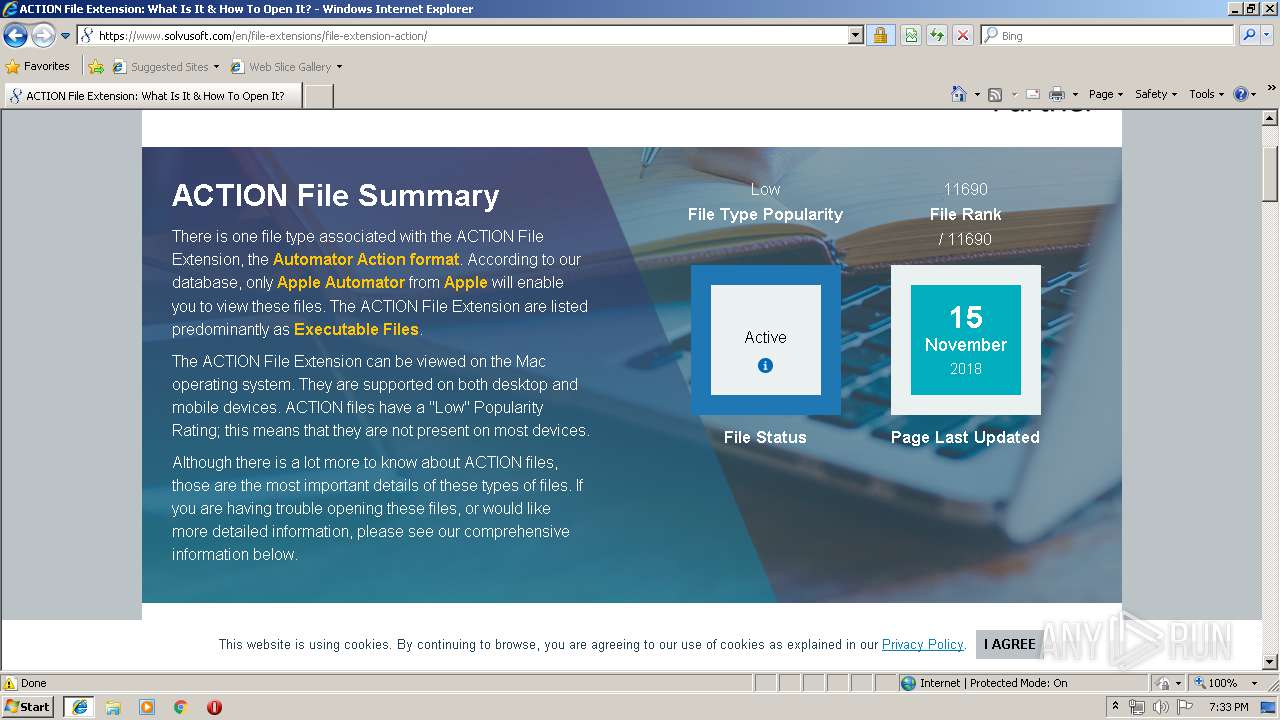Screen dimensions: 1280x720
Task: Open the Executable Files link
Action: tap(356, 329)
